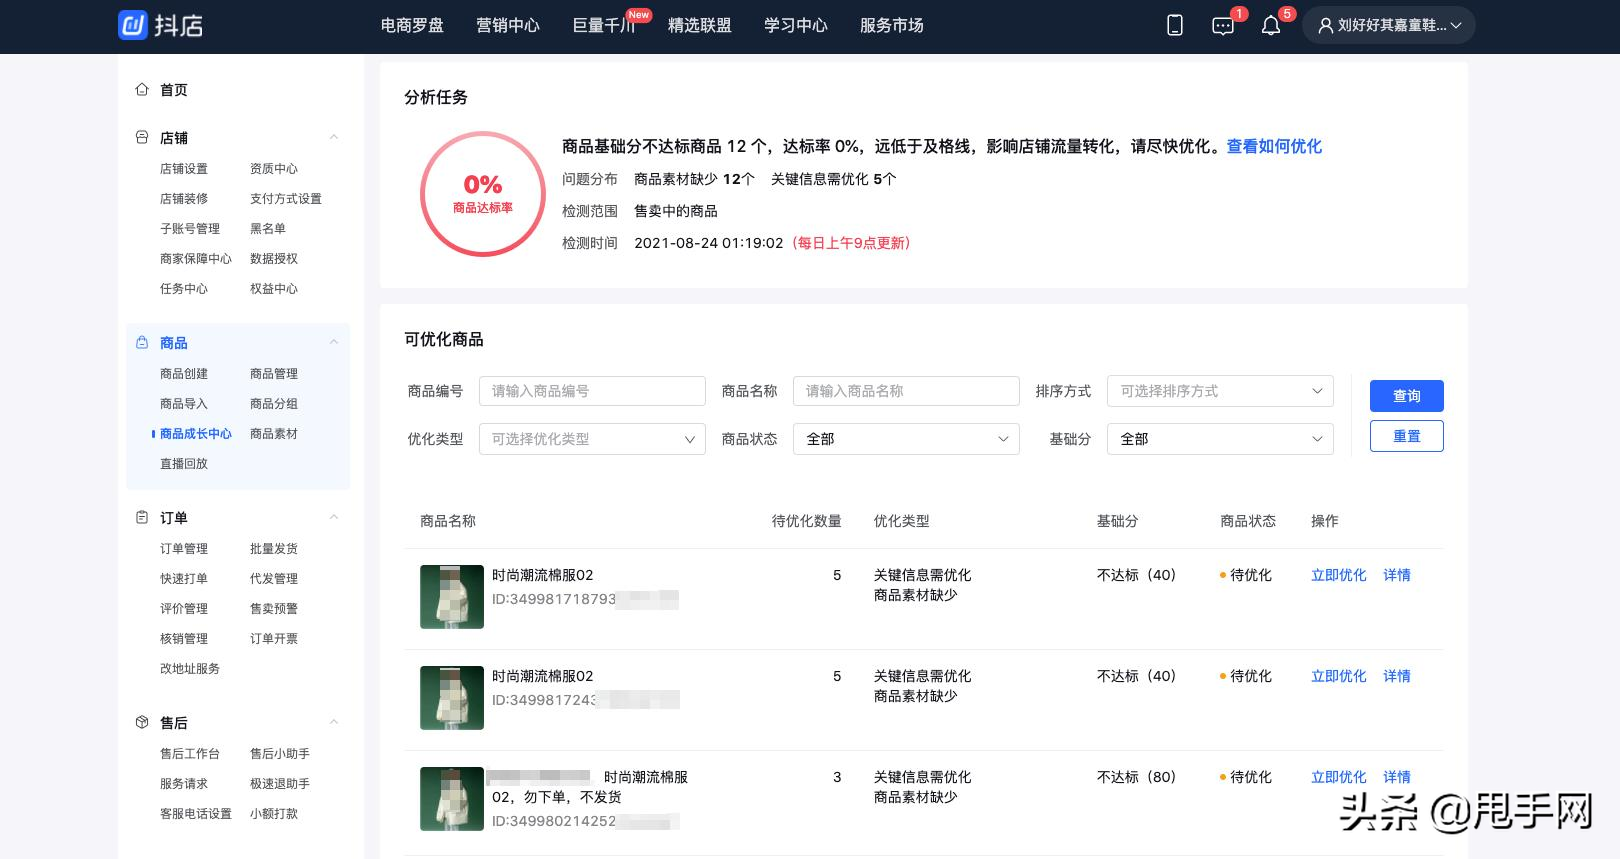The image size is (1620, 859).
Task: Open 小额打款 in sidebar
Action: [274, 814]
